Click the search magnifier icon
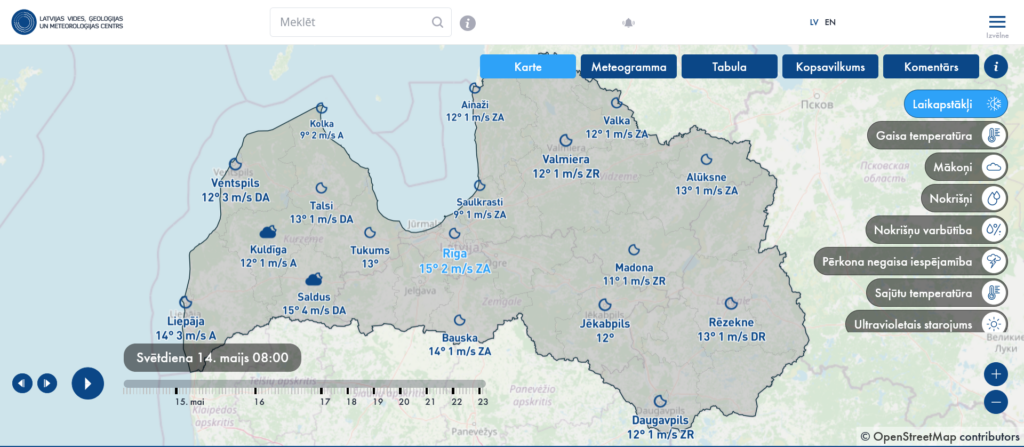The width and height of the screenshot is (1024, 447). pos(437,22)
